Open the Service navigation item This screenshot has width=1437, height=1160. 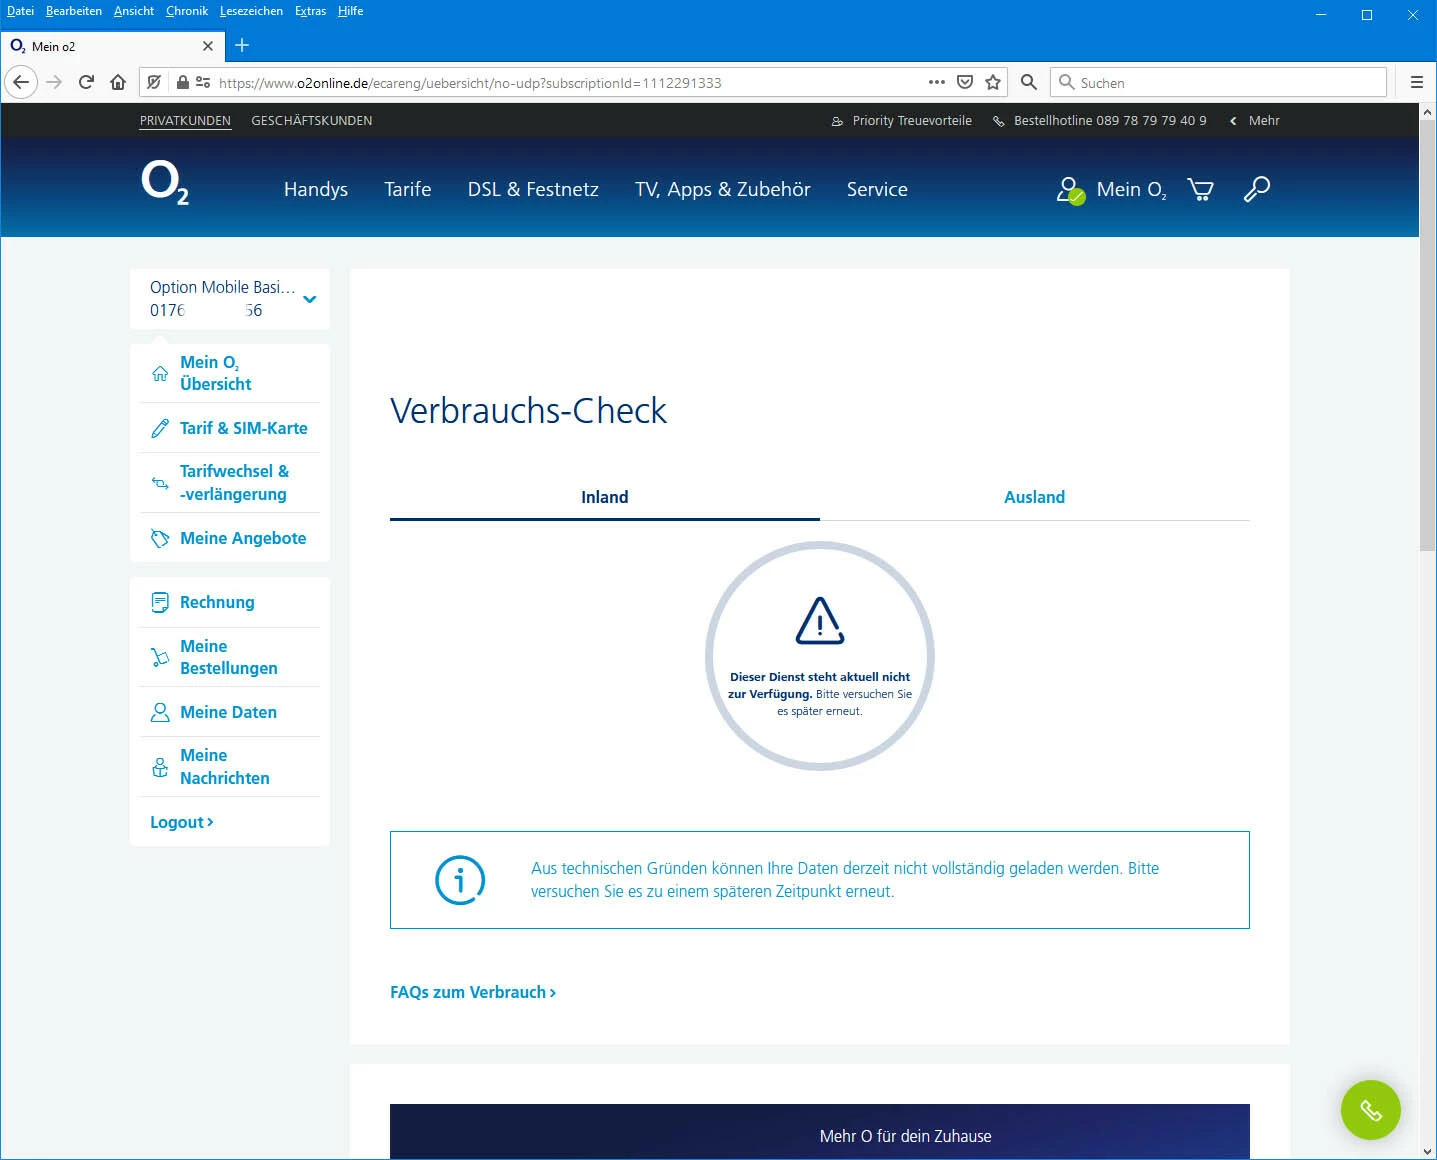877,189
